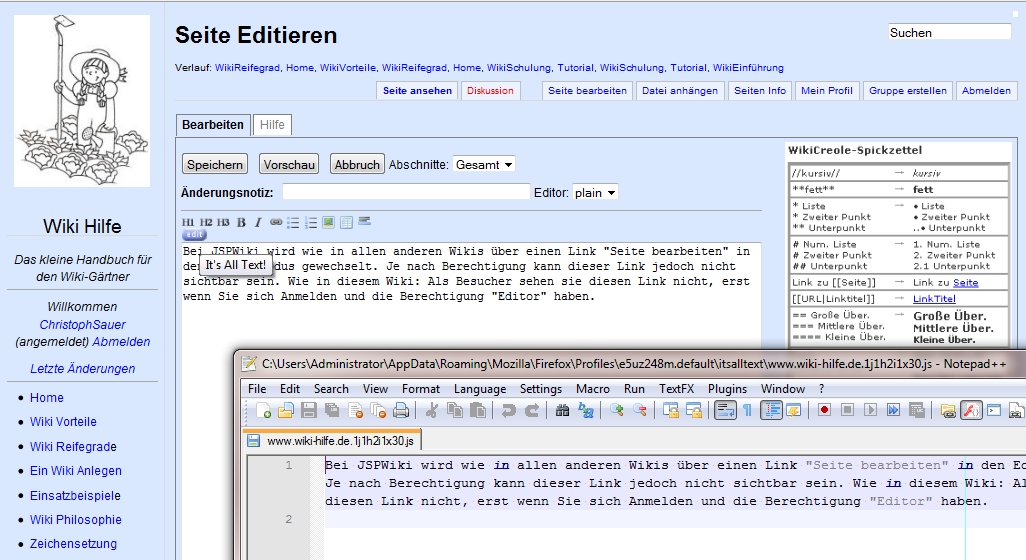Switch to the Hilfe tab

pos(272,125)
